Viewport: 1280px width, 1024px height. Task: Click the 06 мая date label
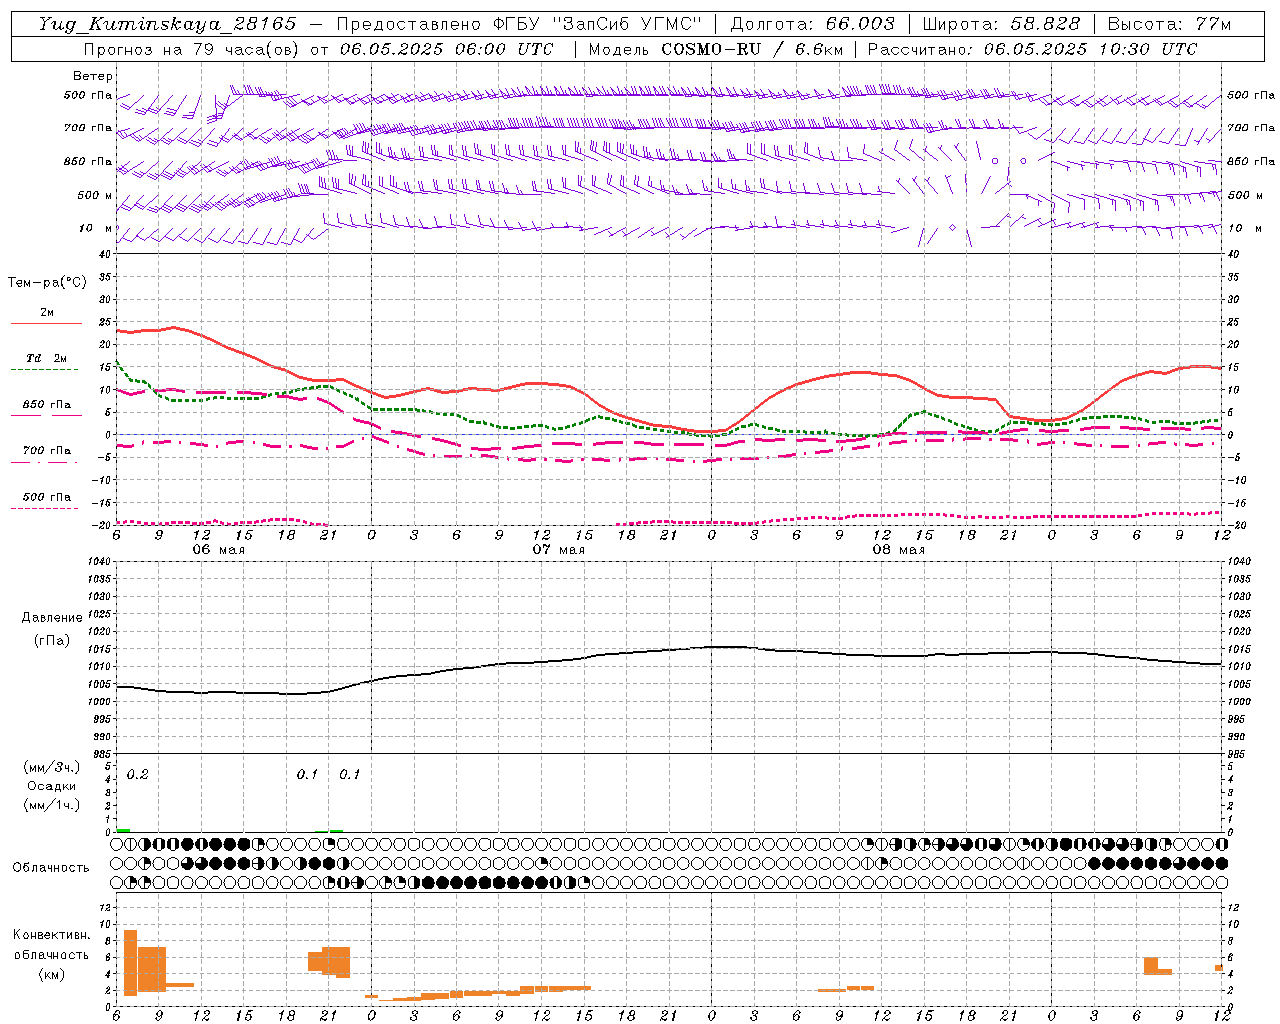tap(218, 550)
